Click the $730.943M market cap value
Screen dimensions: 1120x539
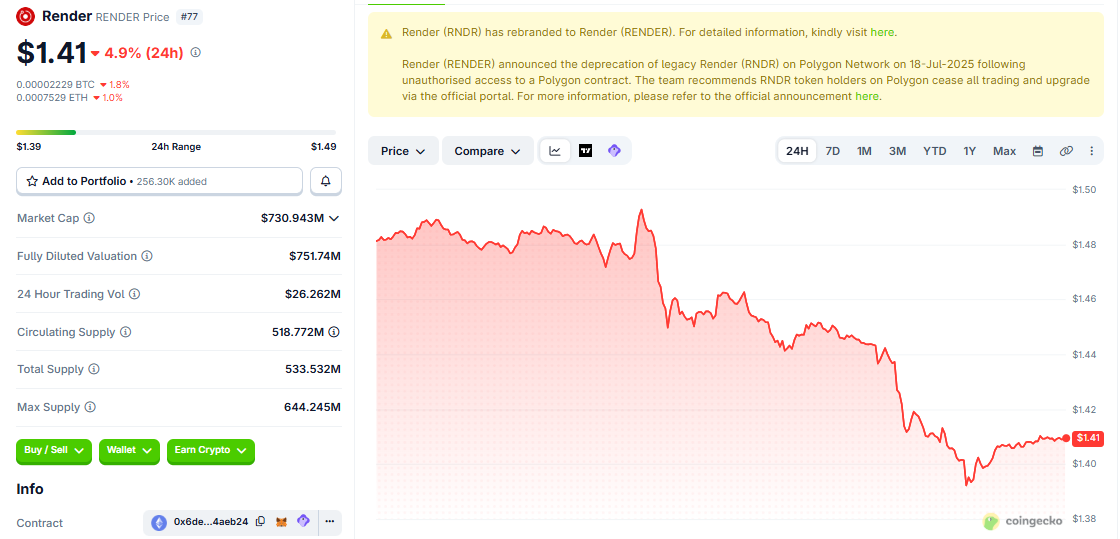point(293,218)
